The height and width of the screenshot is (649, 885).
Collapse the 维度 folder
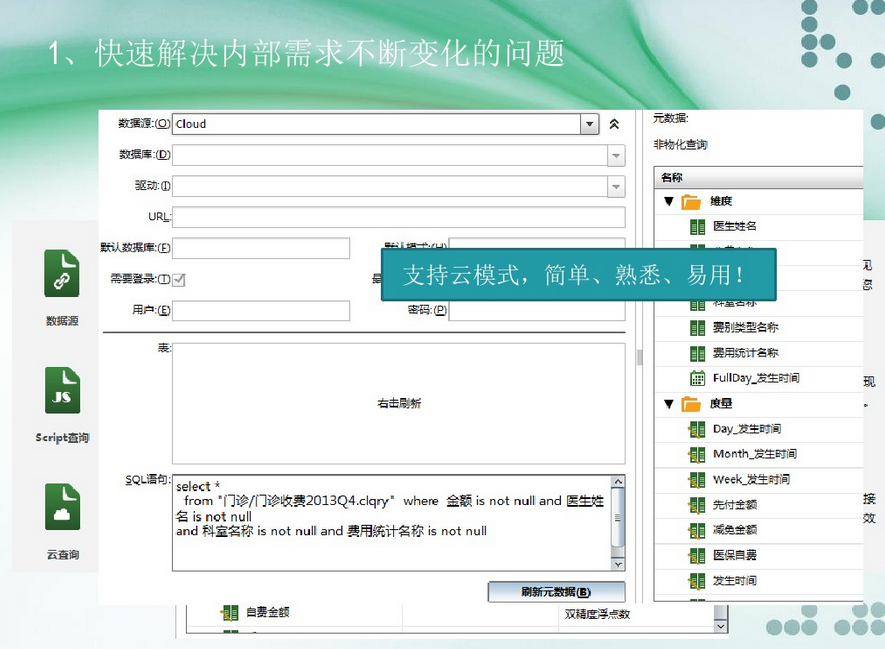[669, 202]
